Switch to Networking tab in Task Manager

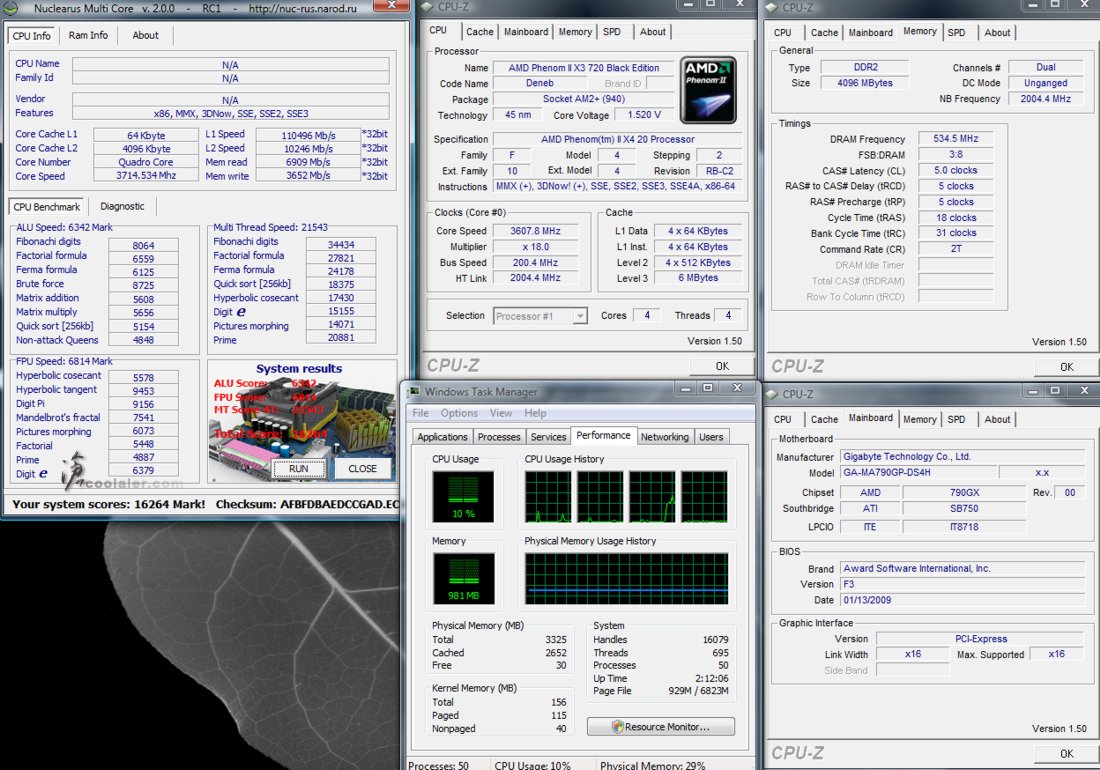pyautogui.click(x=664, y=437)
